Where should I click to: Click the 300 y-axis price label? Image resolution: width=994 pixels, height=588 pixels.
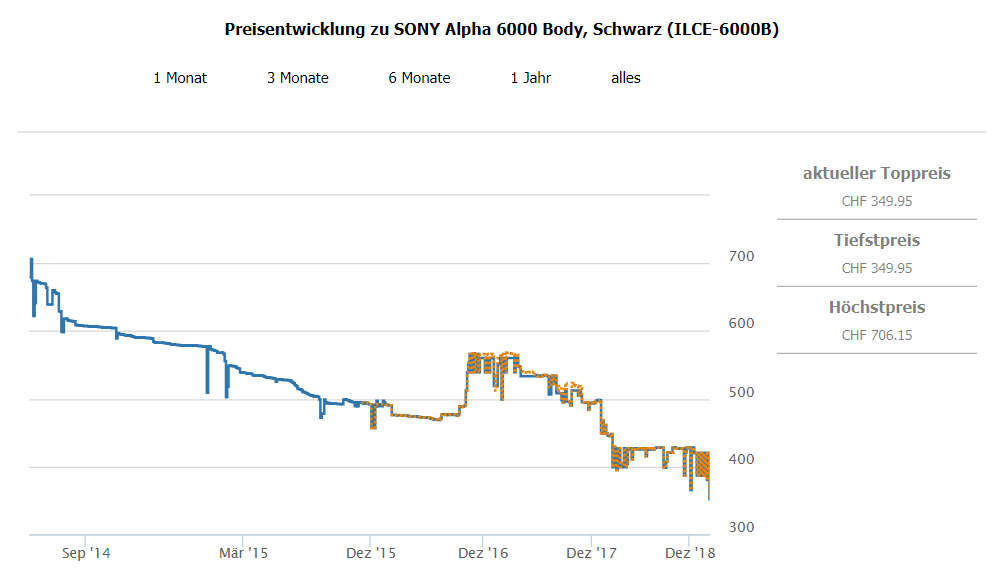click(x=742, y=528)
